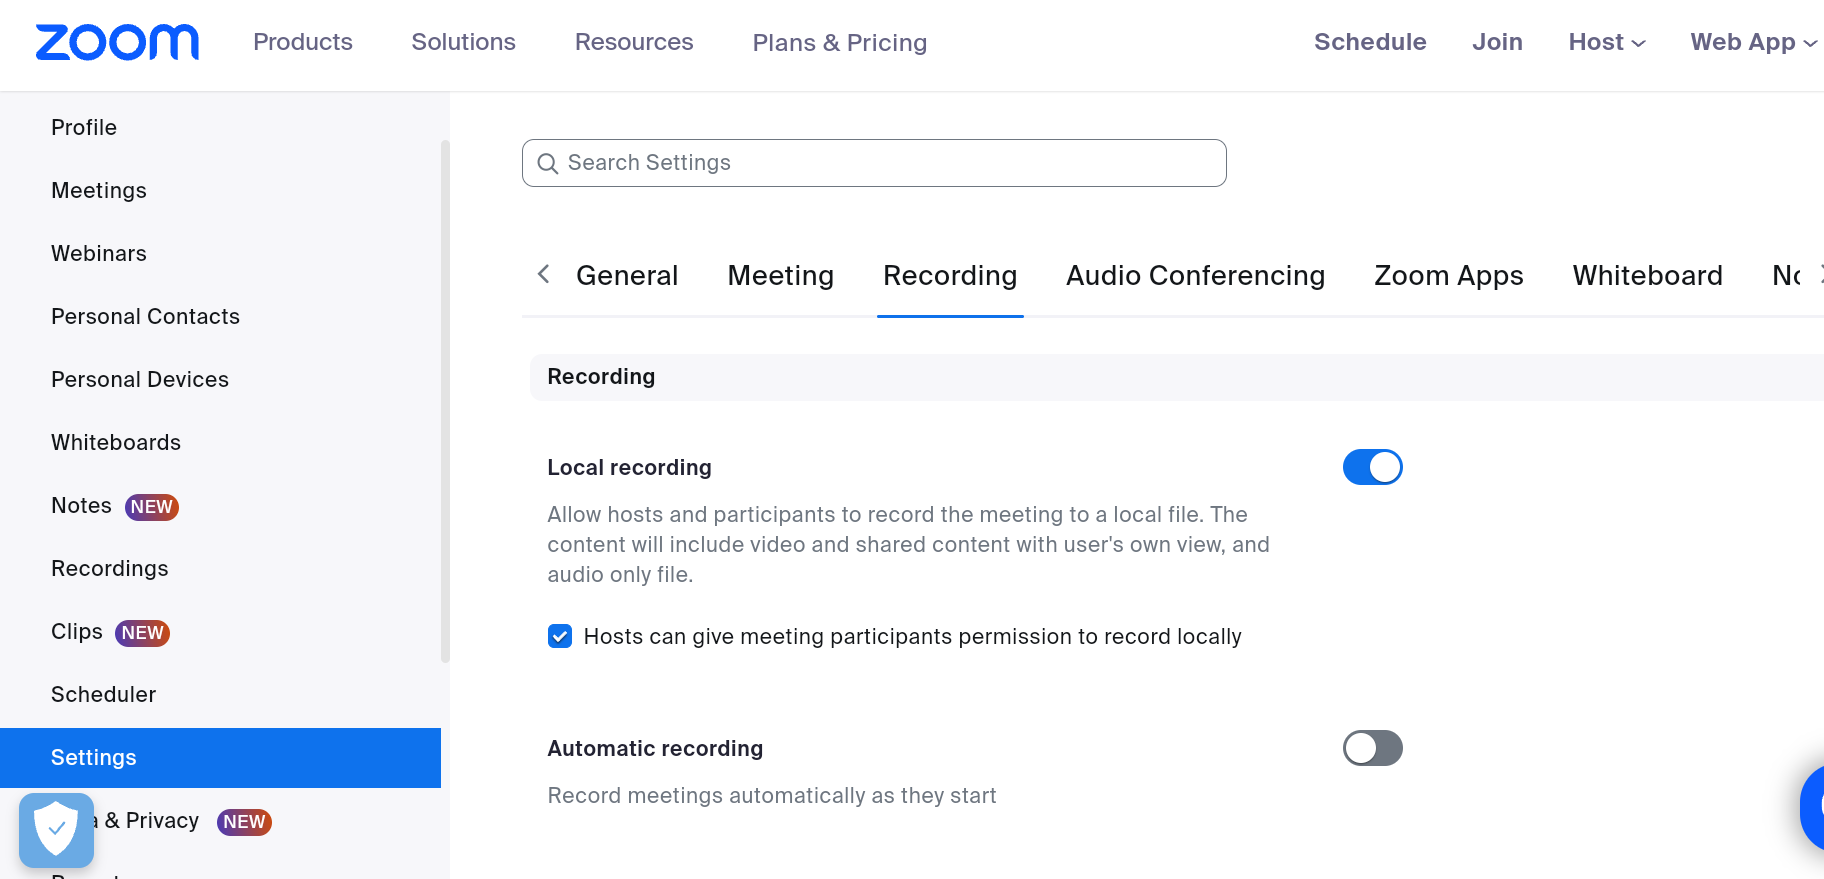
Task: Open the Products menu
Action: pos(303,42)
